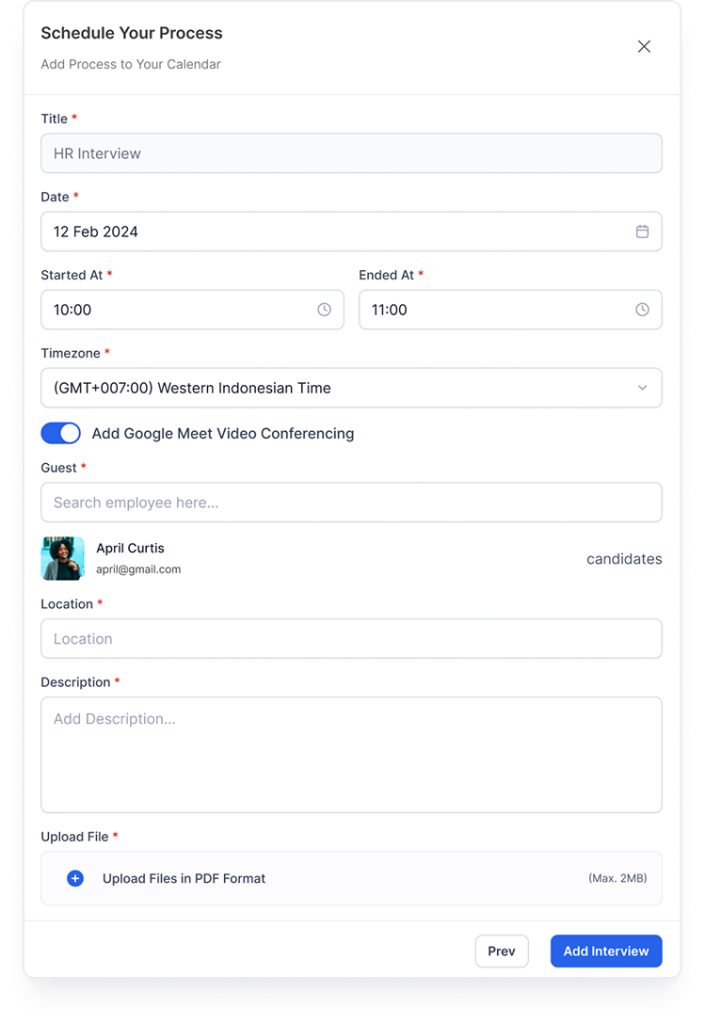Open the Western Indonesian Time selector
Screen dimensions: 705x1024
351,388
